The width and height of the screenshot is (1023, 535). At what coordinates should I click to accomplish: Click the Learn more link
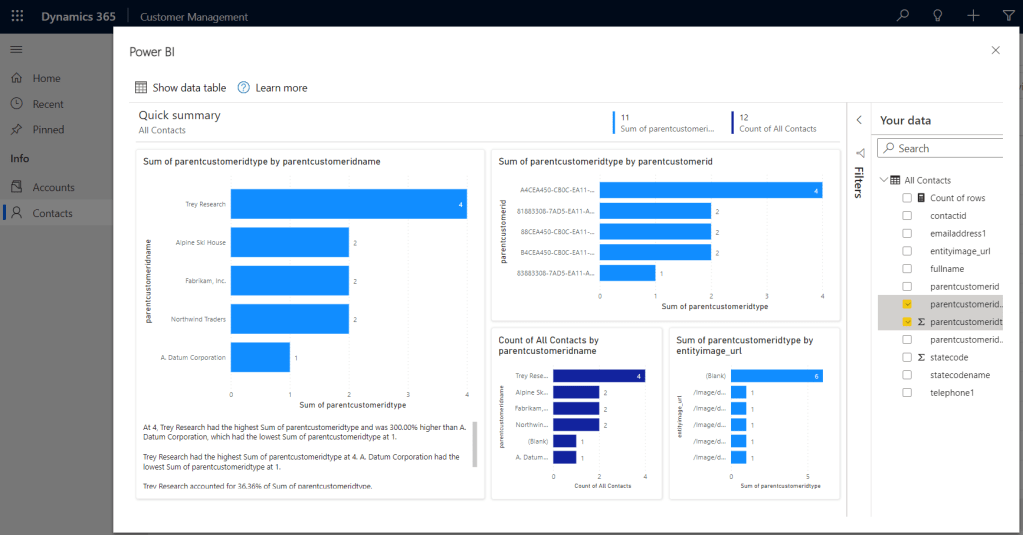(281, 88)
